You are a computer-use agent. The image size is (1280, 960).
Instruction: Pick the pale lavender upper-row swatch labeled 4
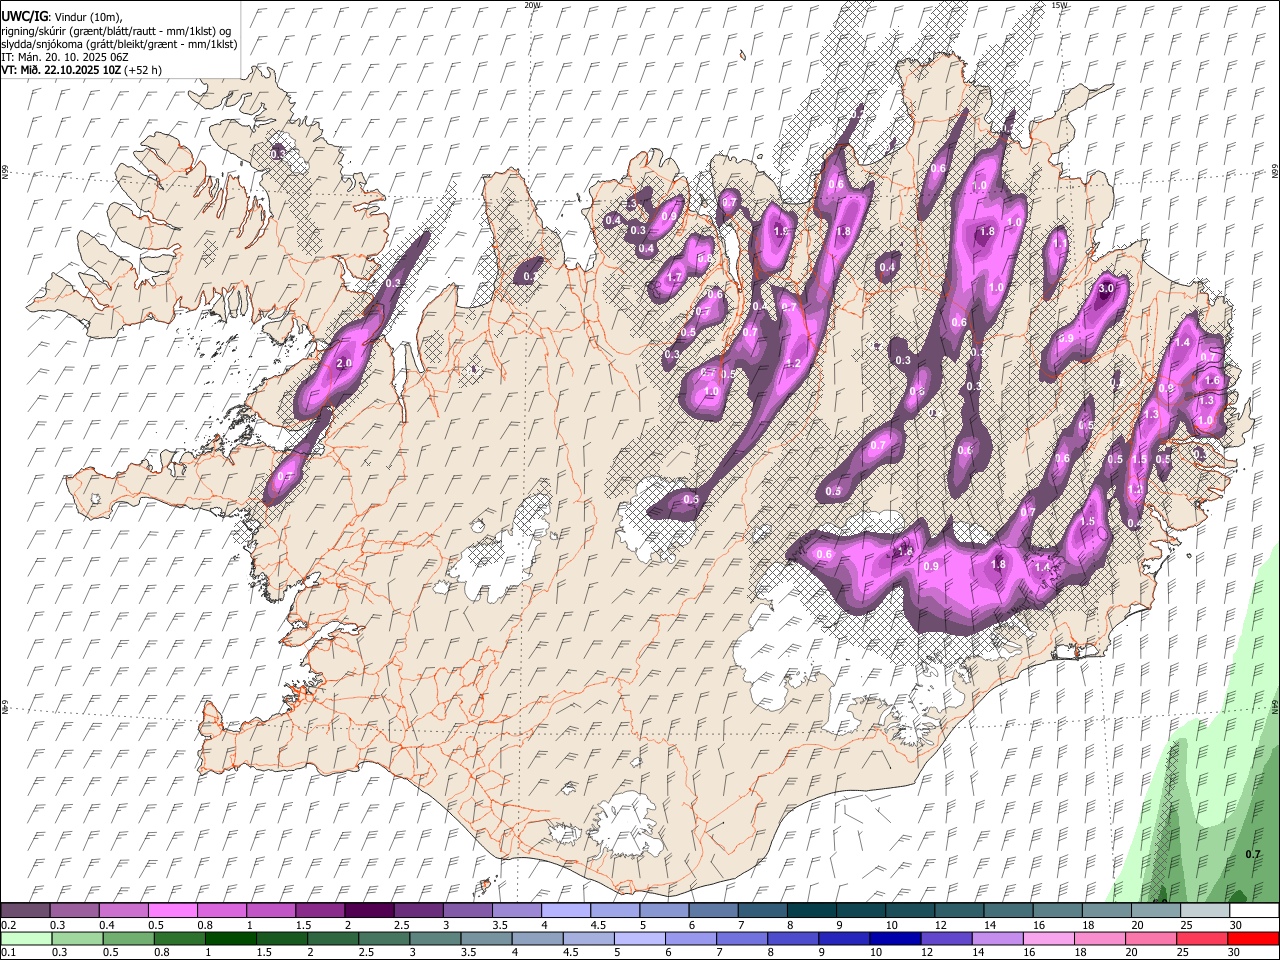click(566, 910)
